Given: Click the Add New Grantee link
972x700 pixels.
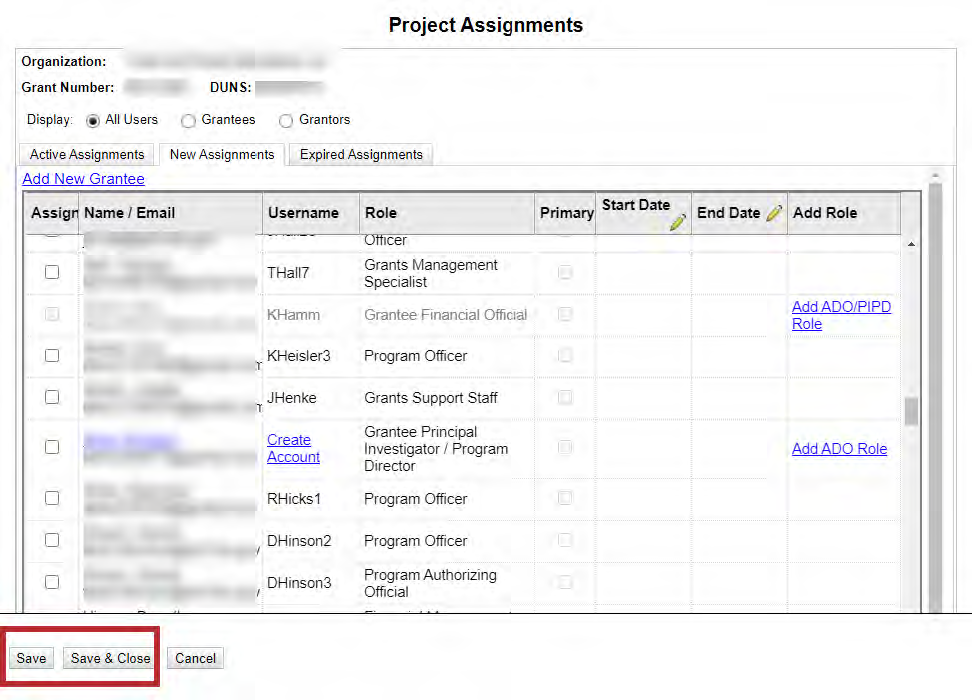Looking at the screenshot, I should (x=83, y=179).
